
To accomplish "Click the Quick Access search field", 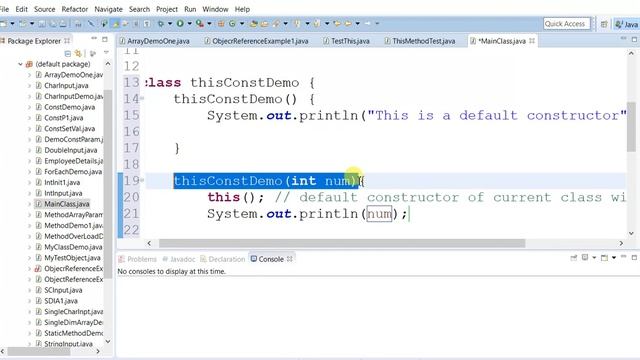I will tap(567, 24).
